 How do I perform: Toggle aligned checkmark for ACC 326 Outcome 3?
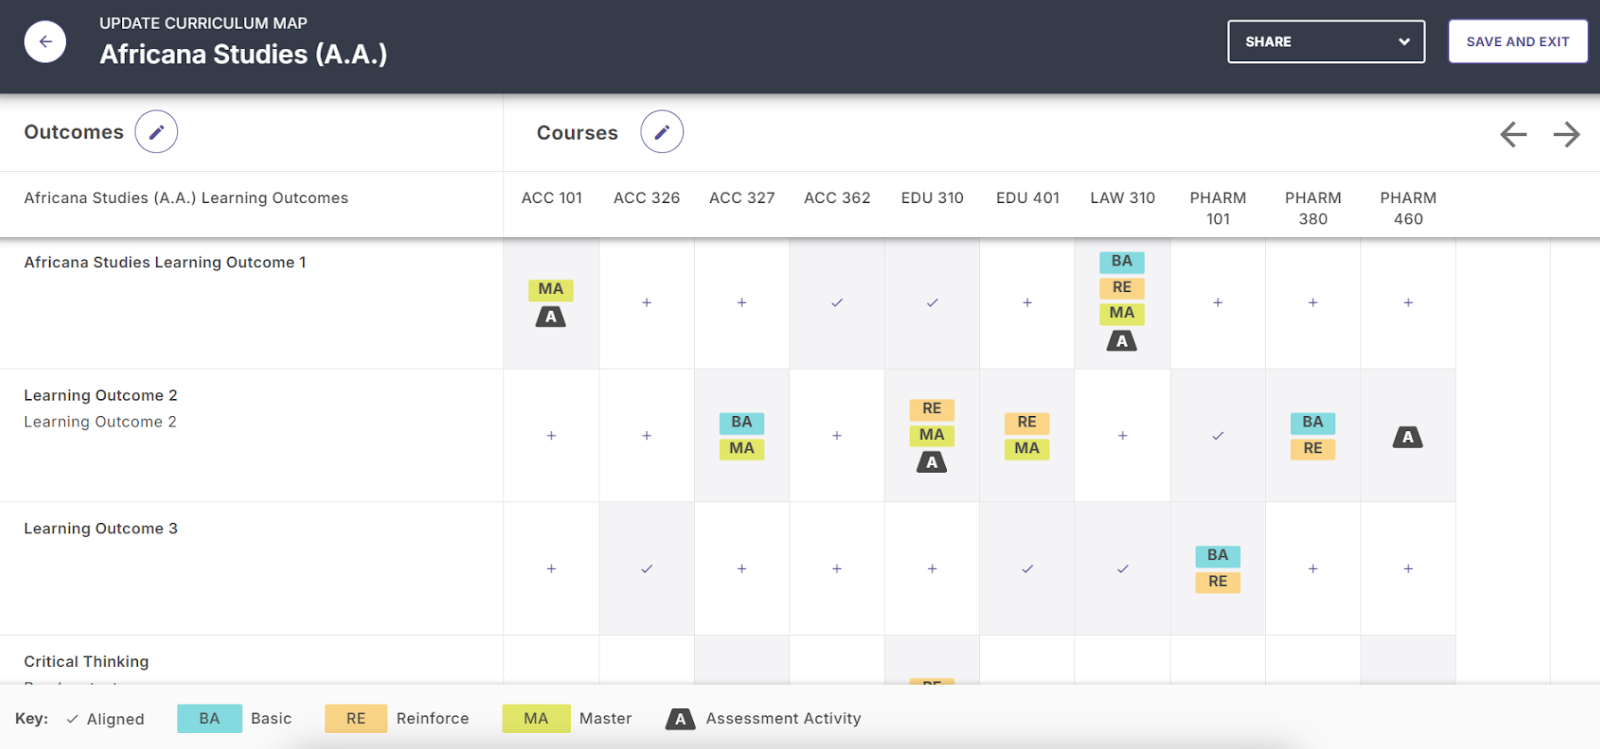[647, 569]
